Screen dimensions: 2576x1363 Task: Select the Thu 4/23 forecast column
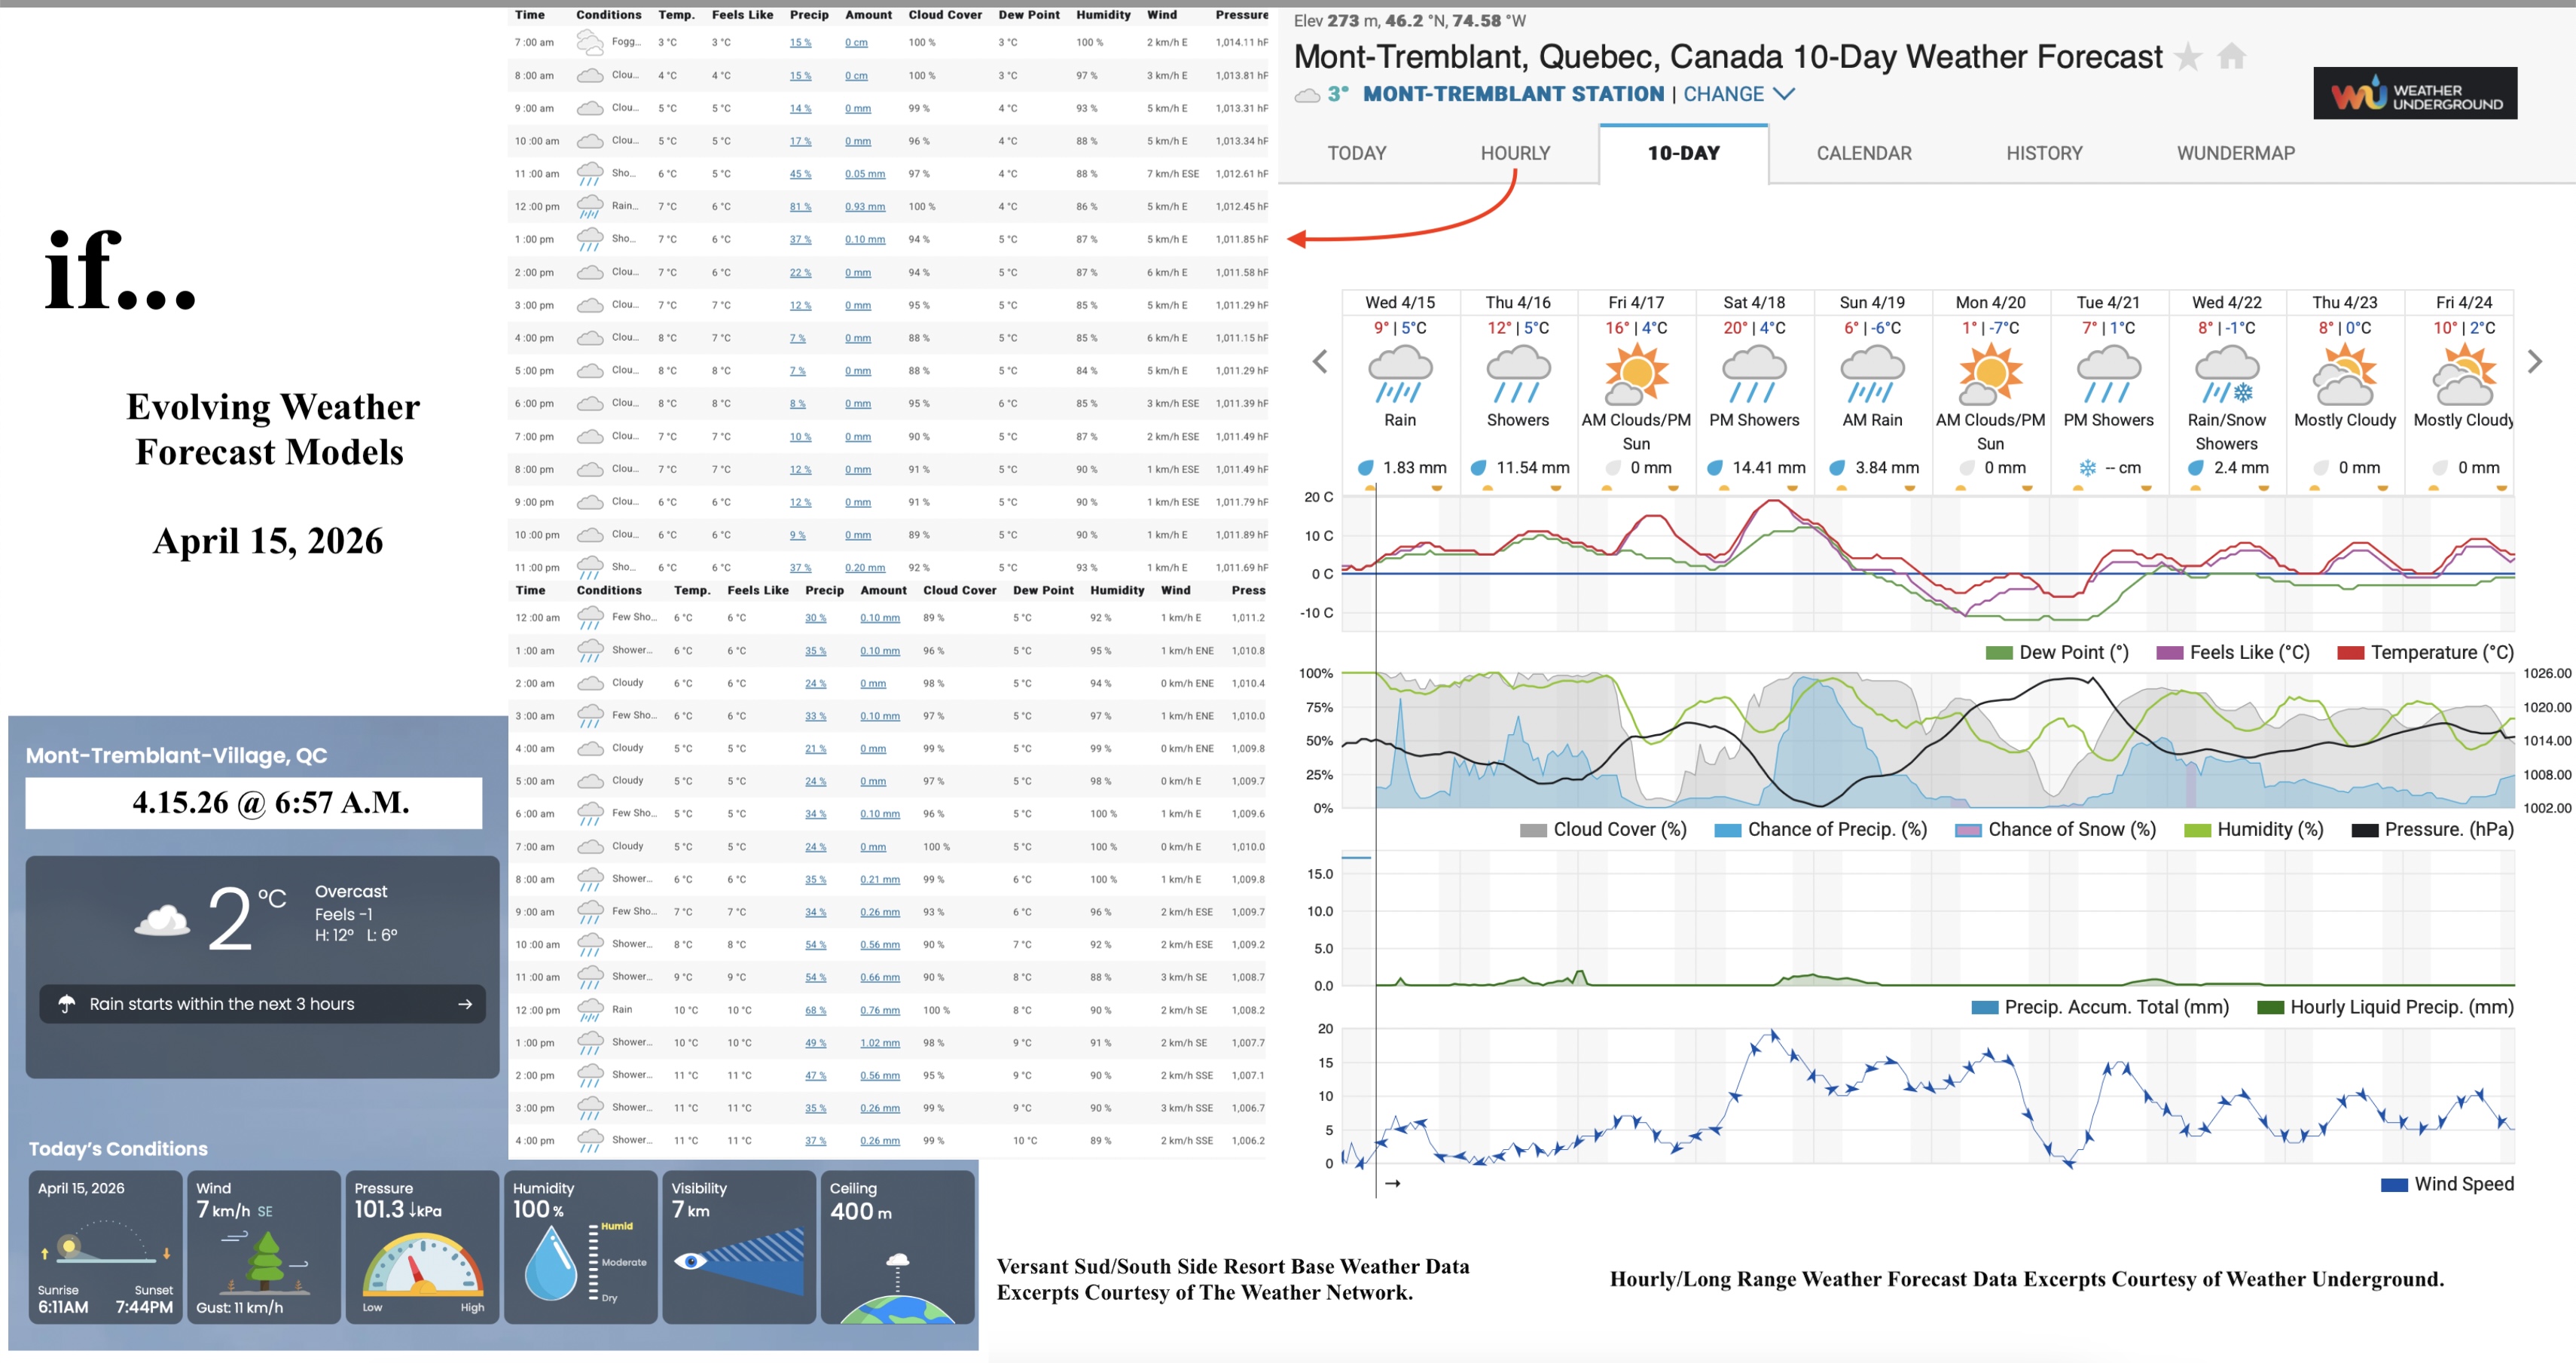pos(2345,302)
